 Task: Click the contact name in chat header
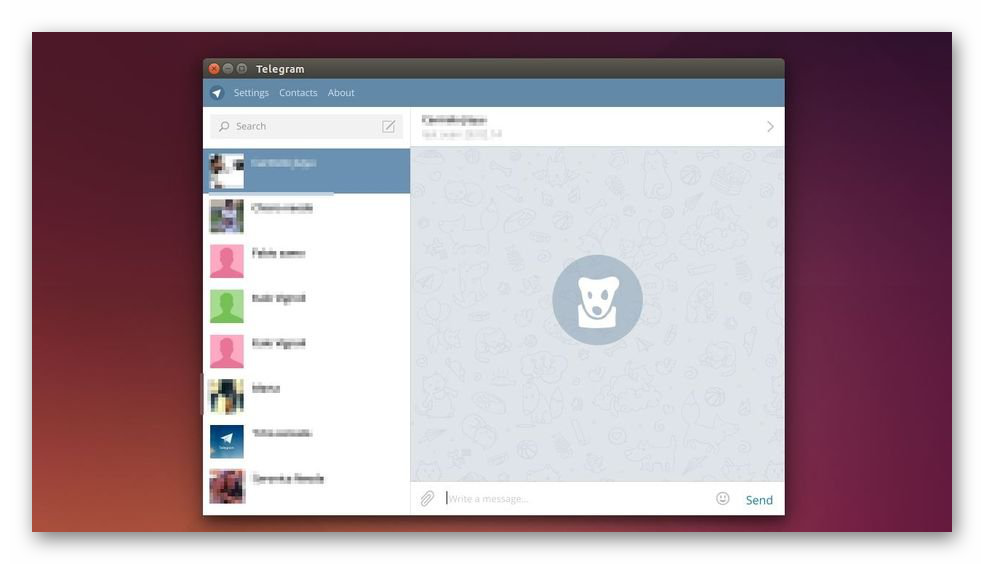[x=454, y=120]
